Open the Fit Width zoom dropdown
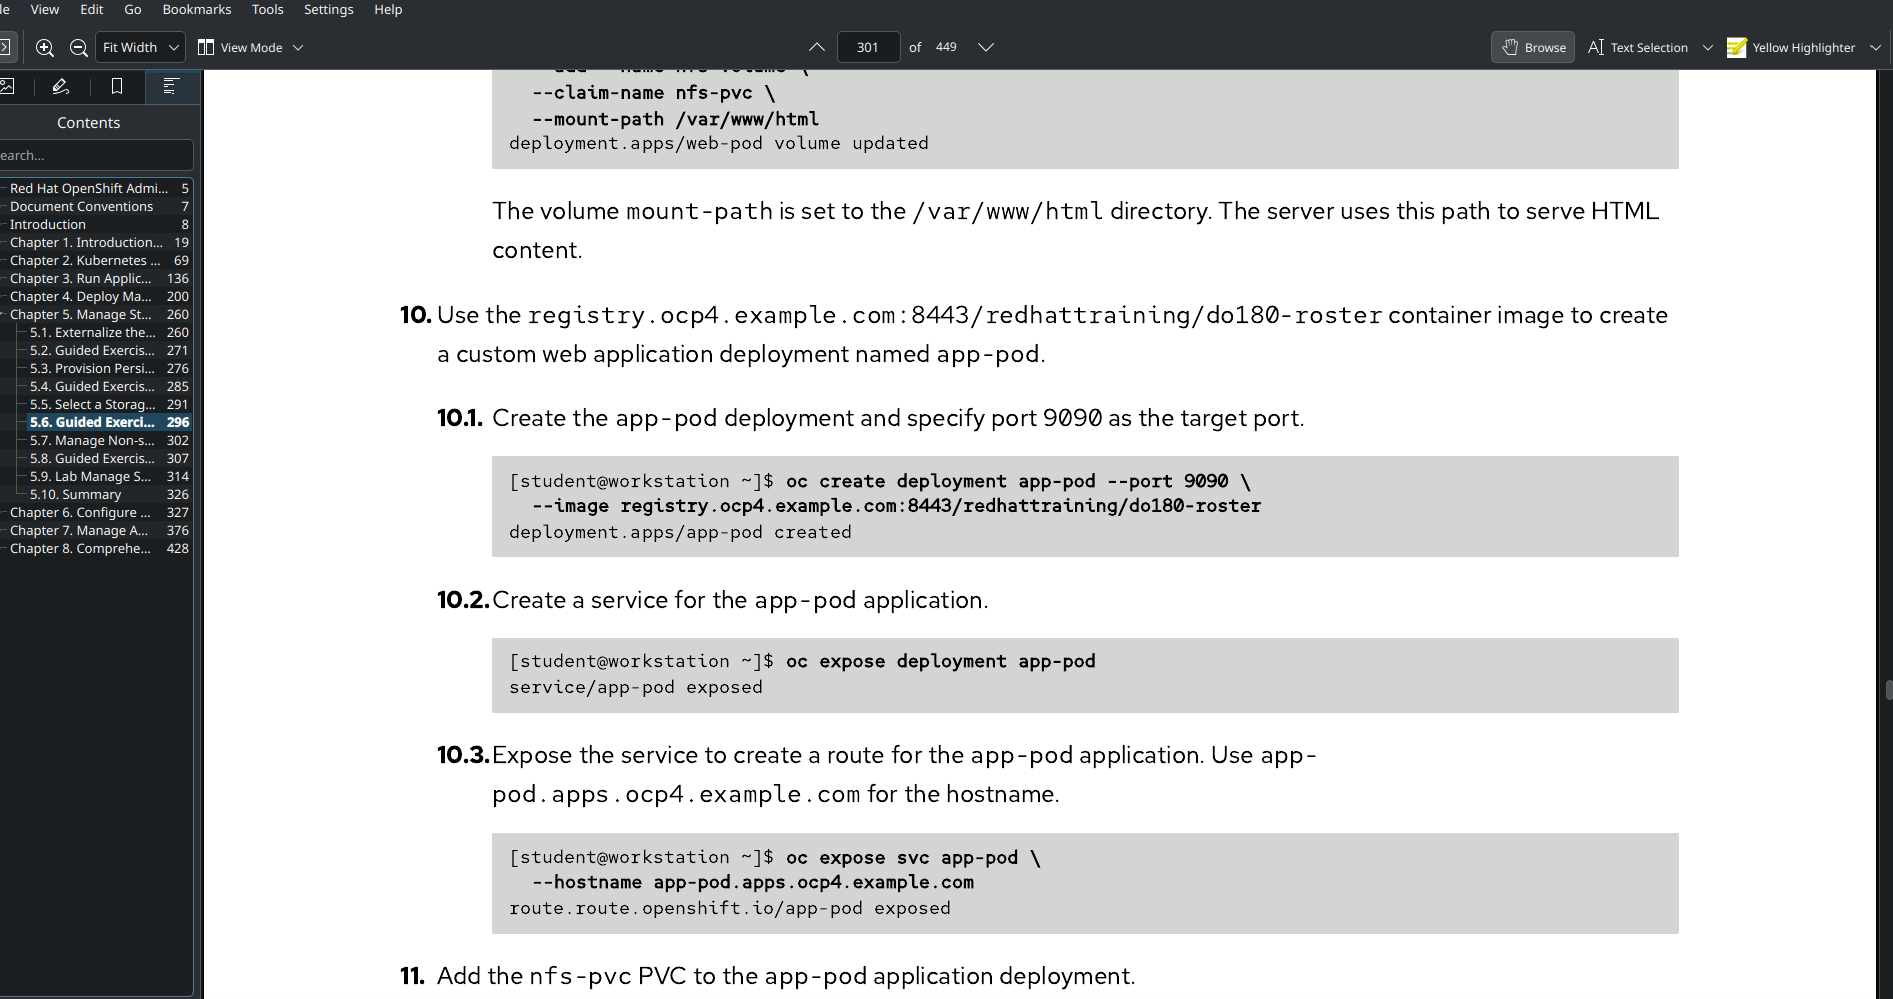Screen dimensions: 1893x999 (141, 47)
